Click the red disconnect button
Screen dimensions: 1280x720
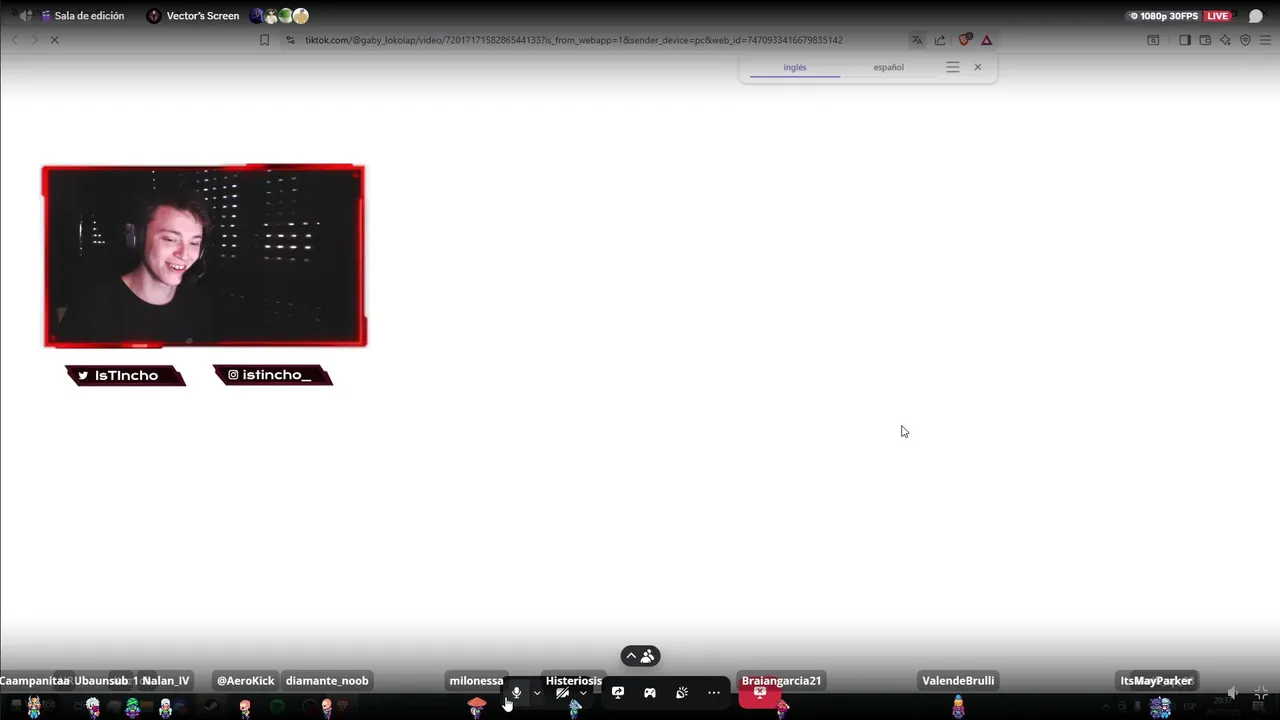pyautogui.click(x=760, y=692)
